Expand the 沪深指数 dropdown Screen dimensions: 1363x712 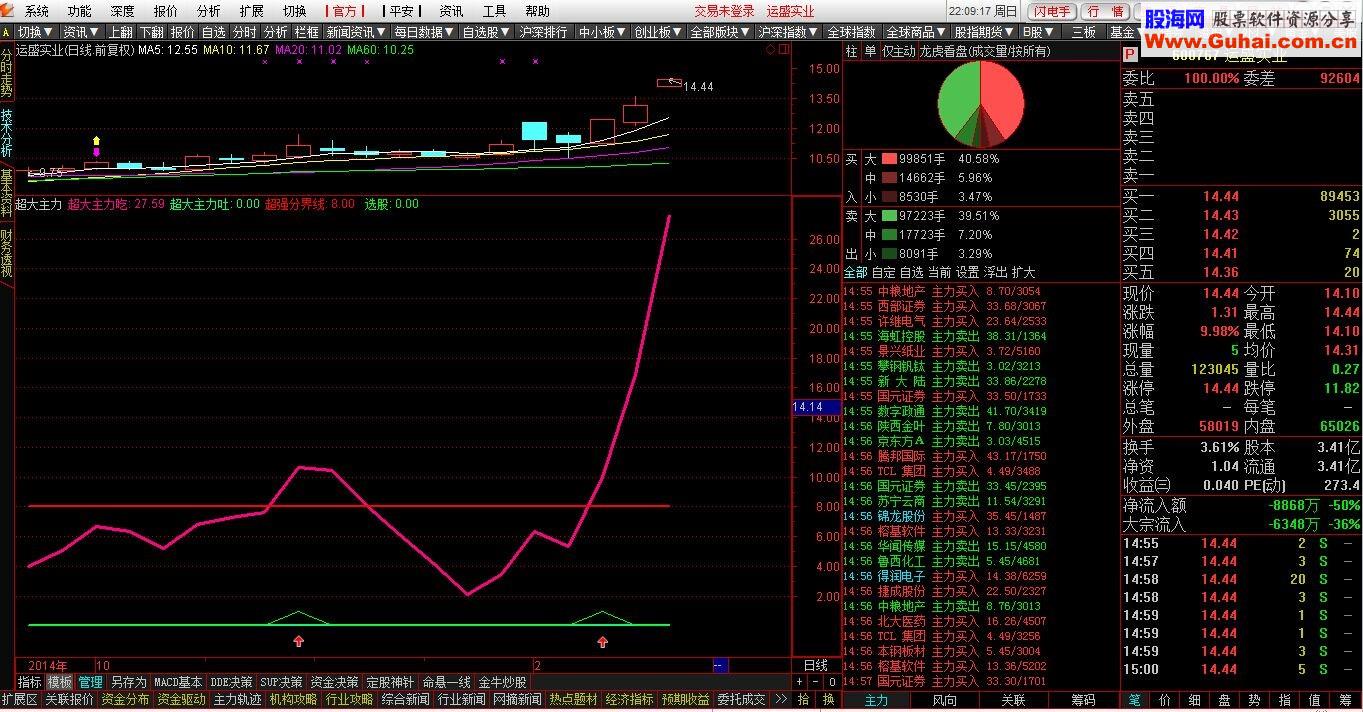[790, 32]
